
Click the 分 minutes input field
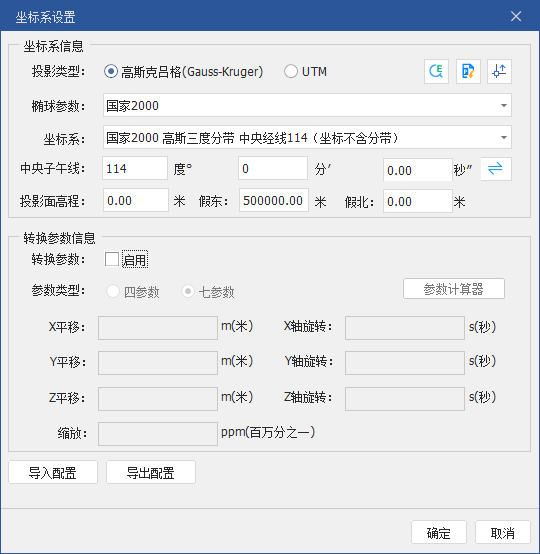click(273, 168)
